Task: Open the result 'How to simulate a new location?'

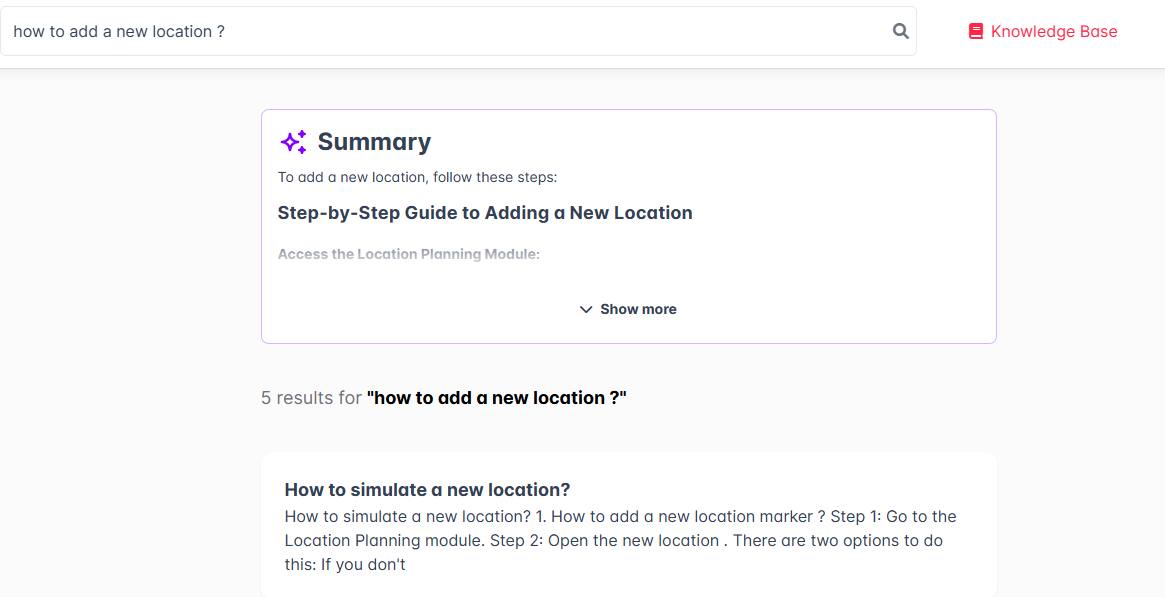Action: point(427,490)
